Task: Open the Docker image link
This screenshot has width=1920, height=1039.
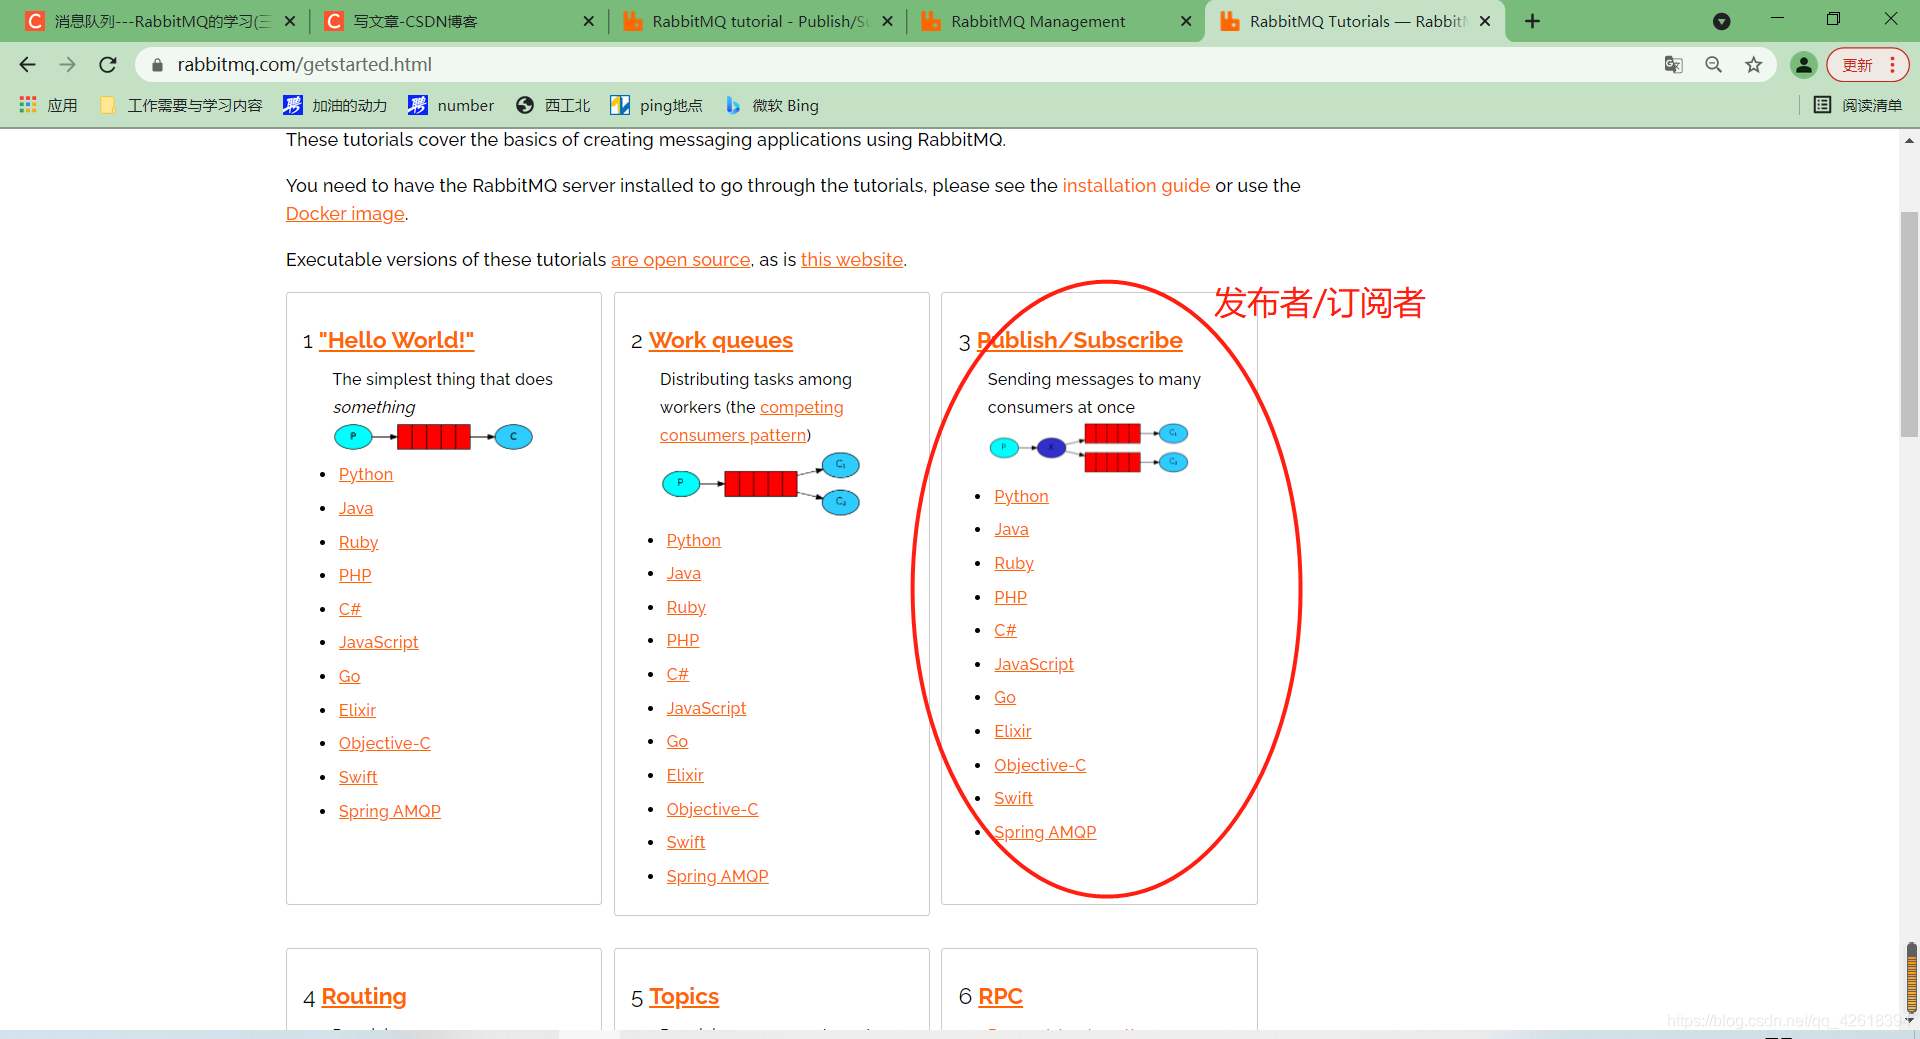Action: click(345, 214)
